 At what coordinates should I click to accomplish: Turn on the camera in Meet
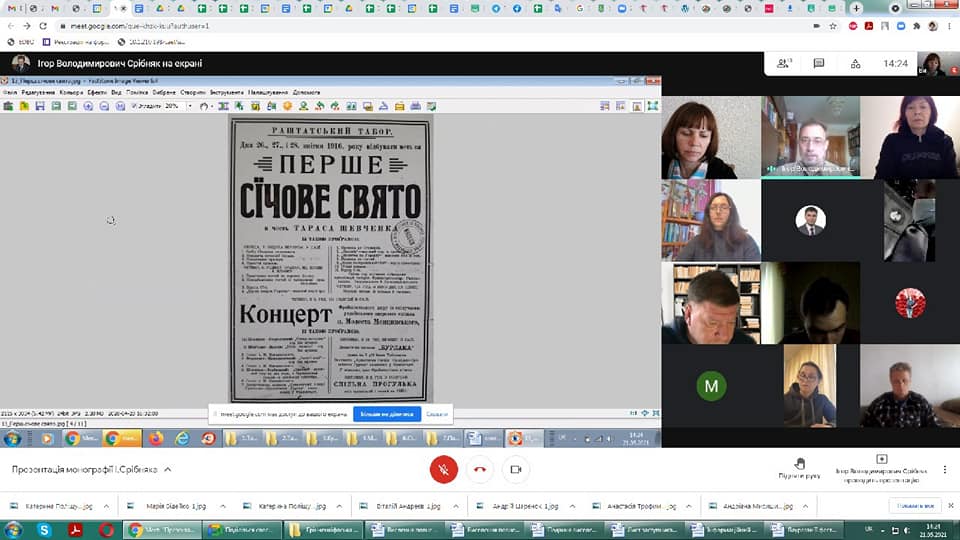(516, 469)
